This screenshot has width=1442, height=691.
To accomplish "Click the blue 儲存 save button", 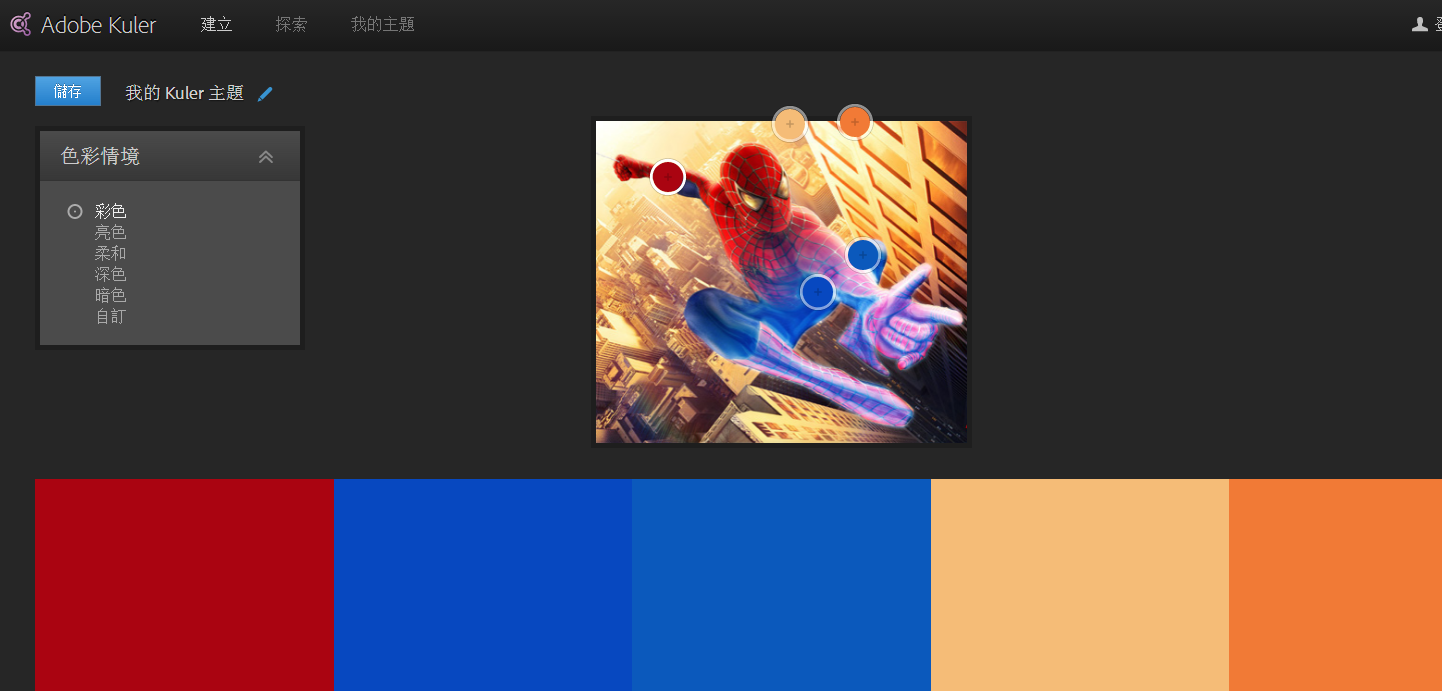I will 68,91.
